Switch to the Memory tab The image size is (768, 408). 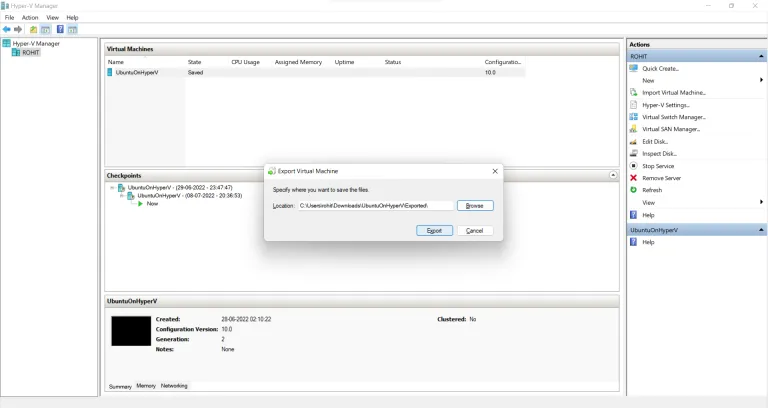pyautogui.click(x=146, y=386)
